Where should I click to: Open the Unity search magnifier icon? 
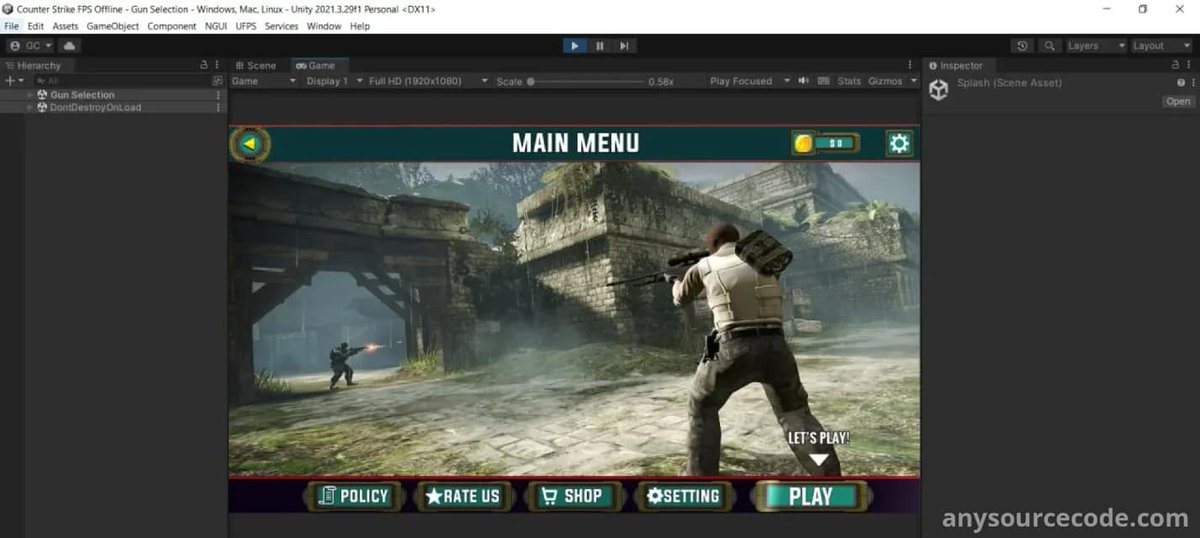[1049, 46]
